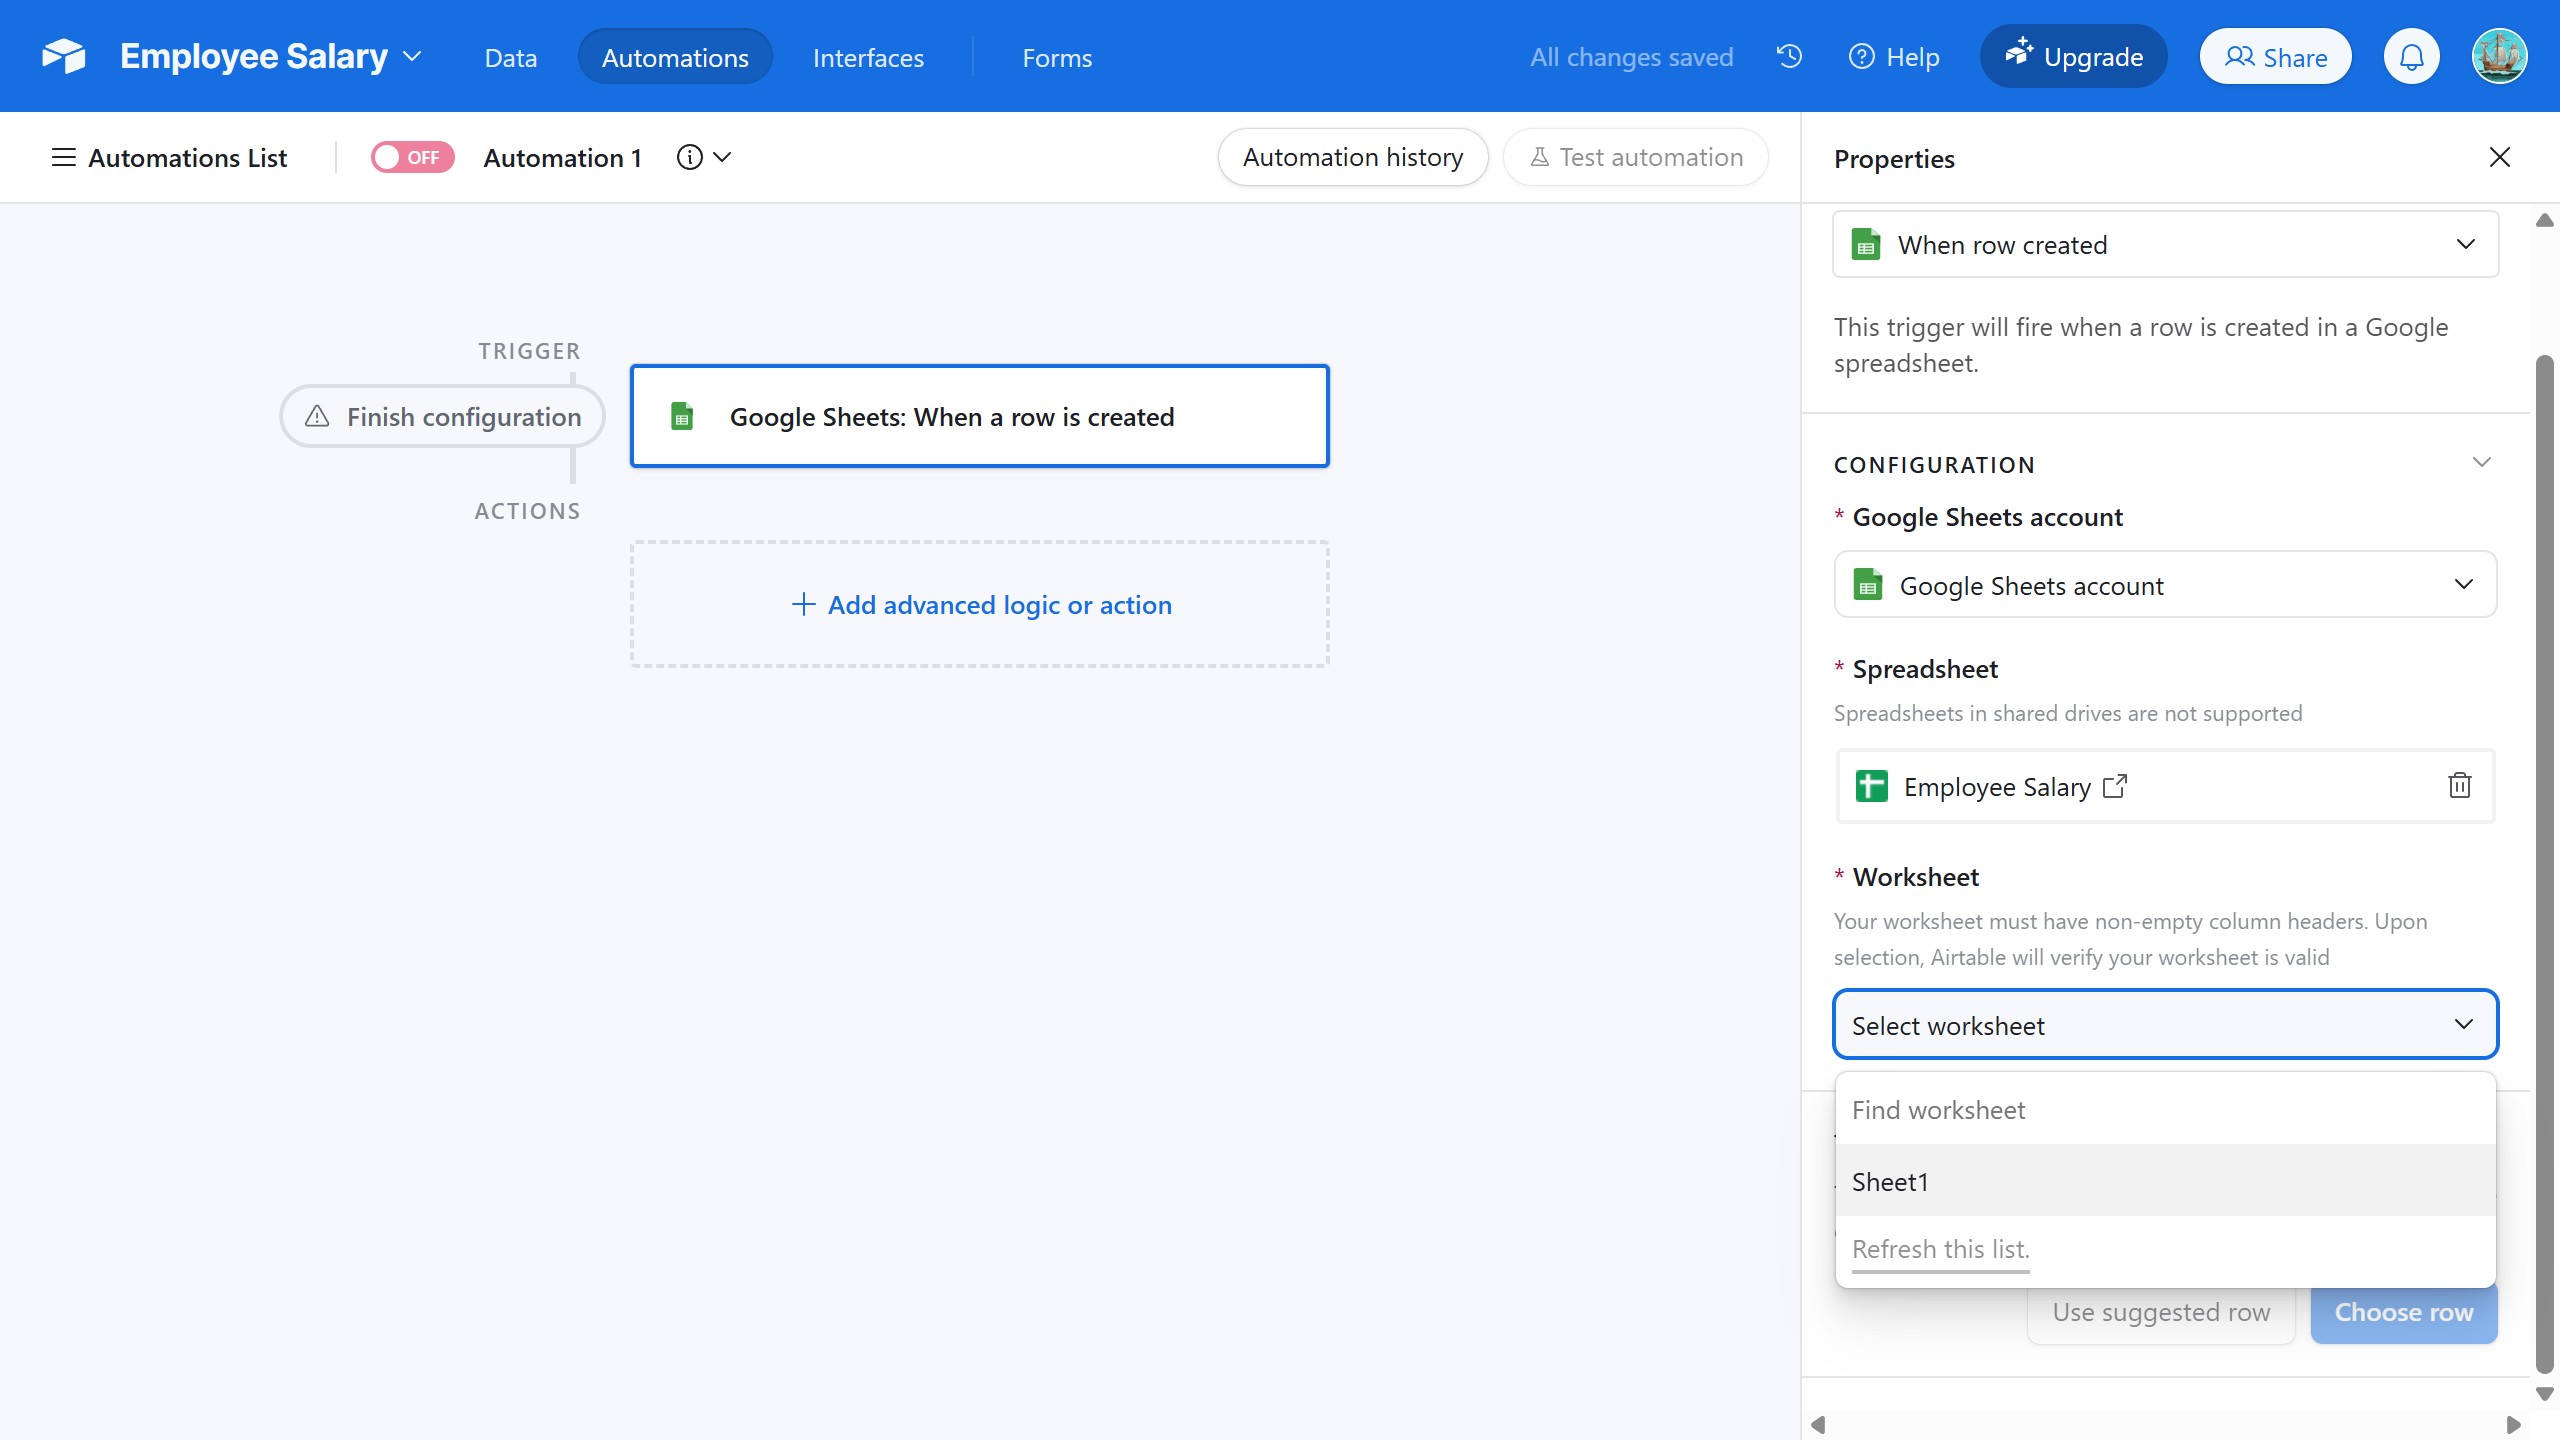
Task: Click the Automation 1 name label
Action: click(x=562, y=157)
